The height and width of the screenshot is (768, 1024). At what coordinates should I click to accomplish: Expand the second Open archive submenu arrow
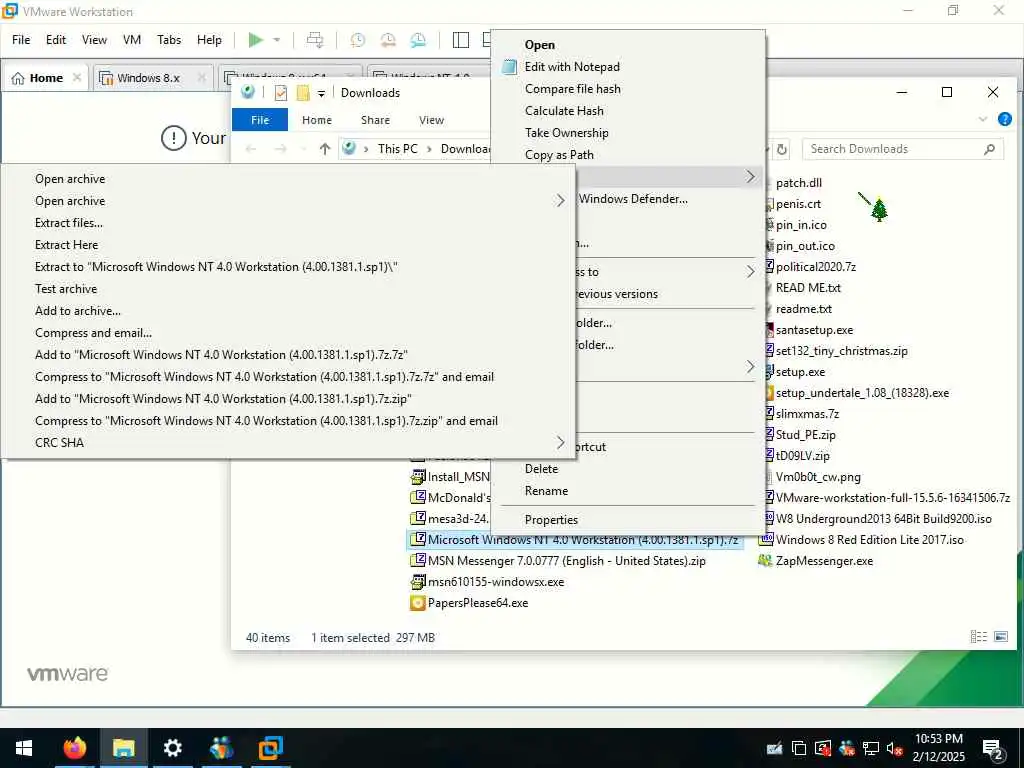[560, 200]
